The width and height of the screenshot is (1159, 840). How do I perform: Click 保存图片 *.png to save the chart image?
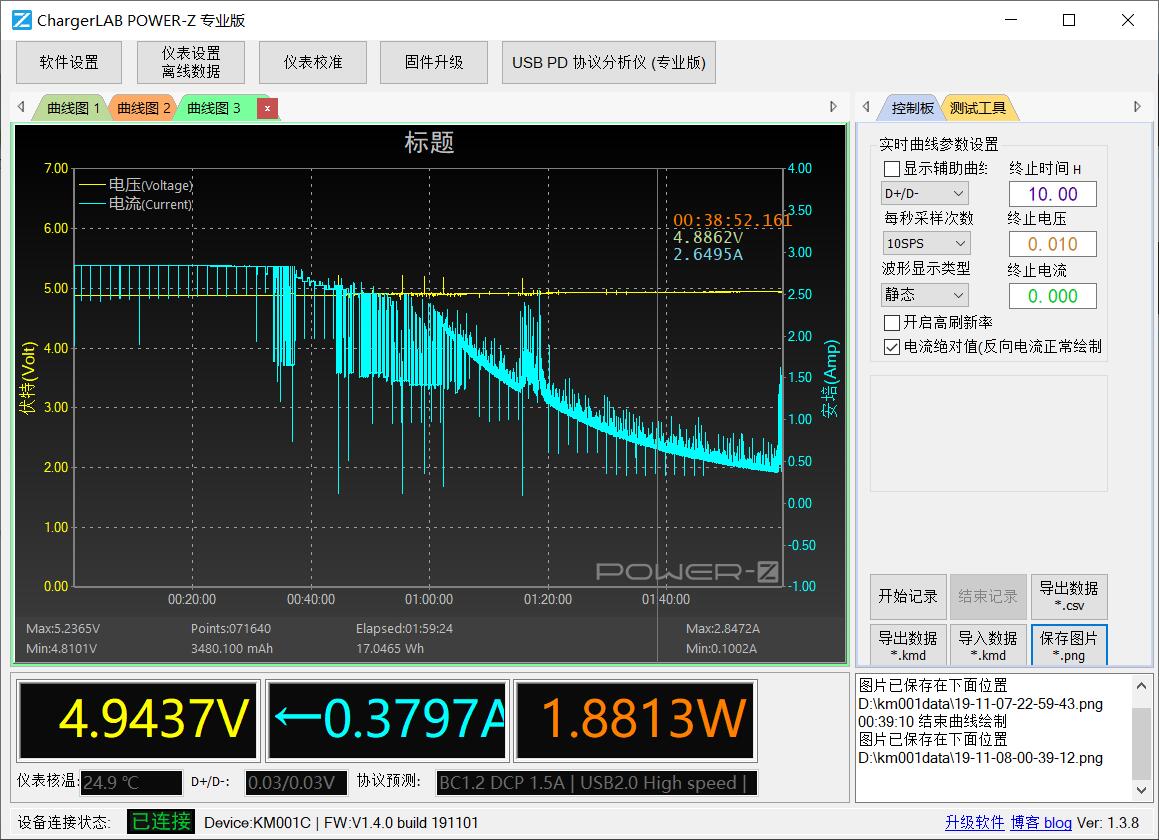point(1068,645)
